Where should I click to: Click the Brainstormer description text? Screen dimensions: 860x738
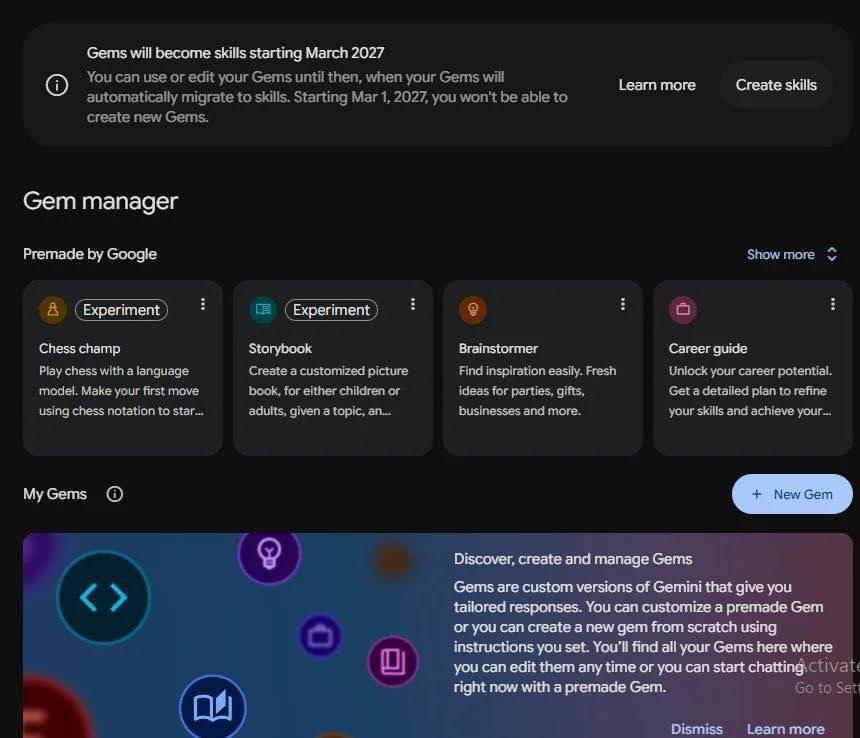[538, 391]
